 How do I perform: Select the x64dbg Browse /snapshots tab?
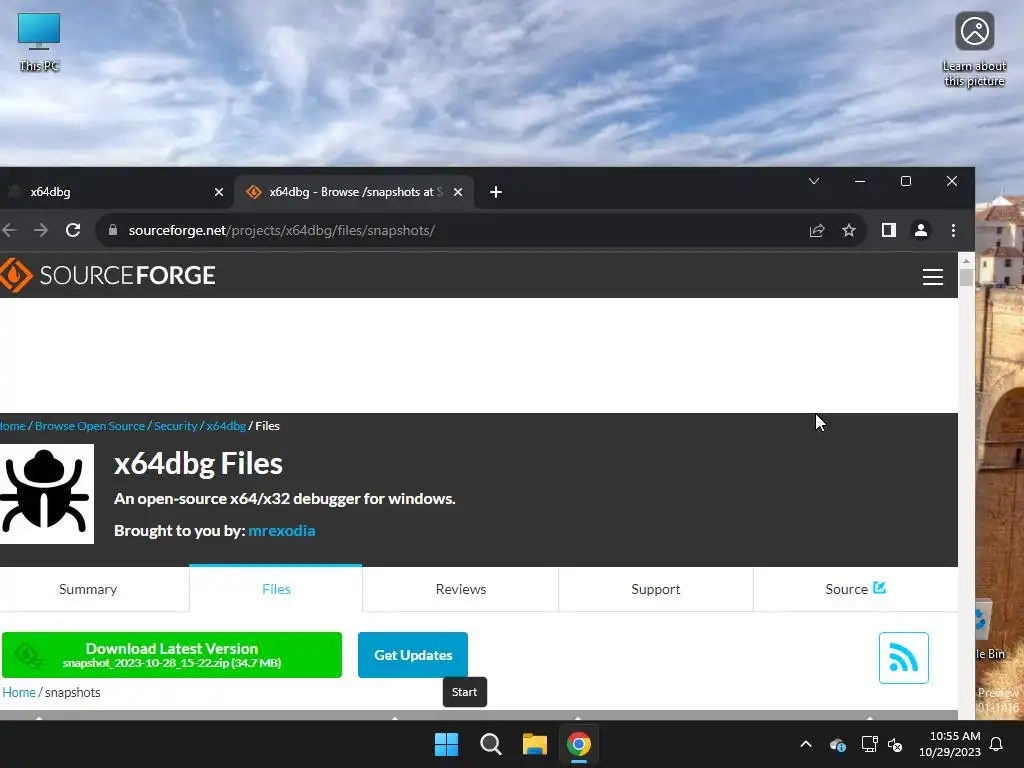[x=353, y=192]
